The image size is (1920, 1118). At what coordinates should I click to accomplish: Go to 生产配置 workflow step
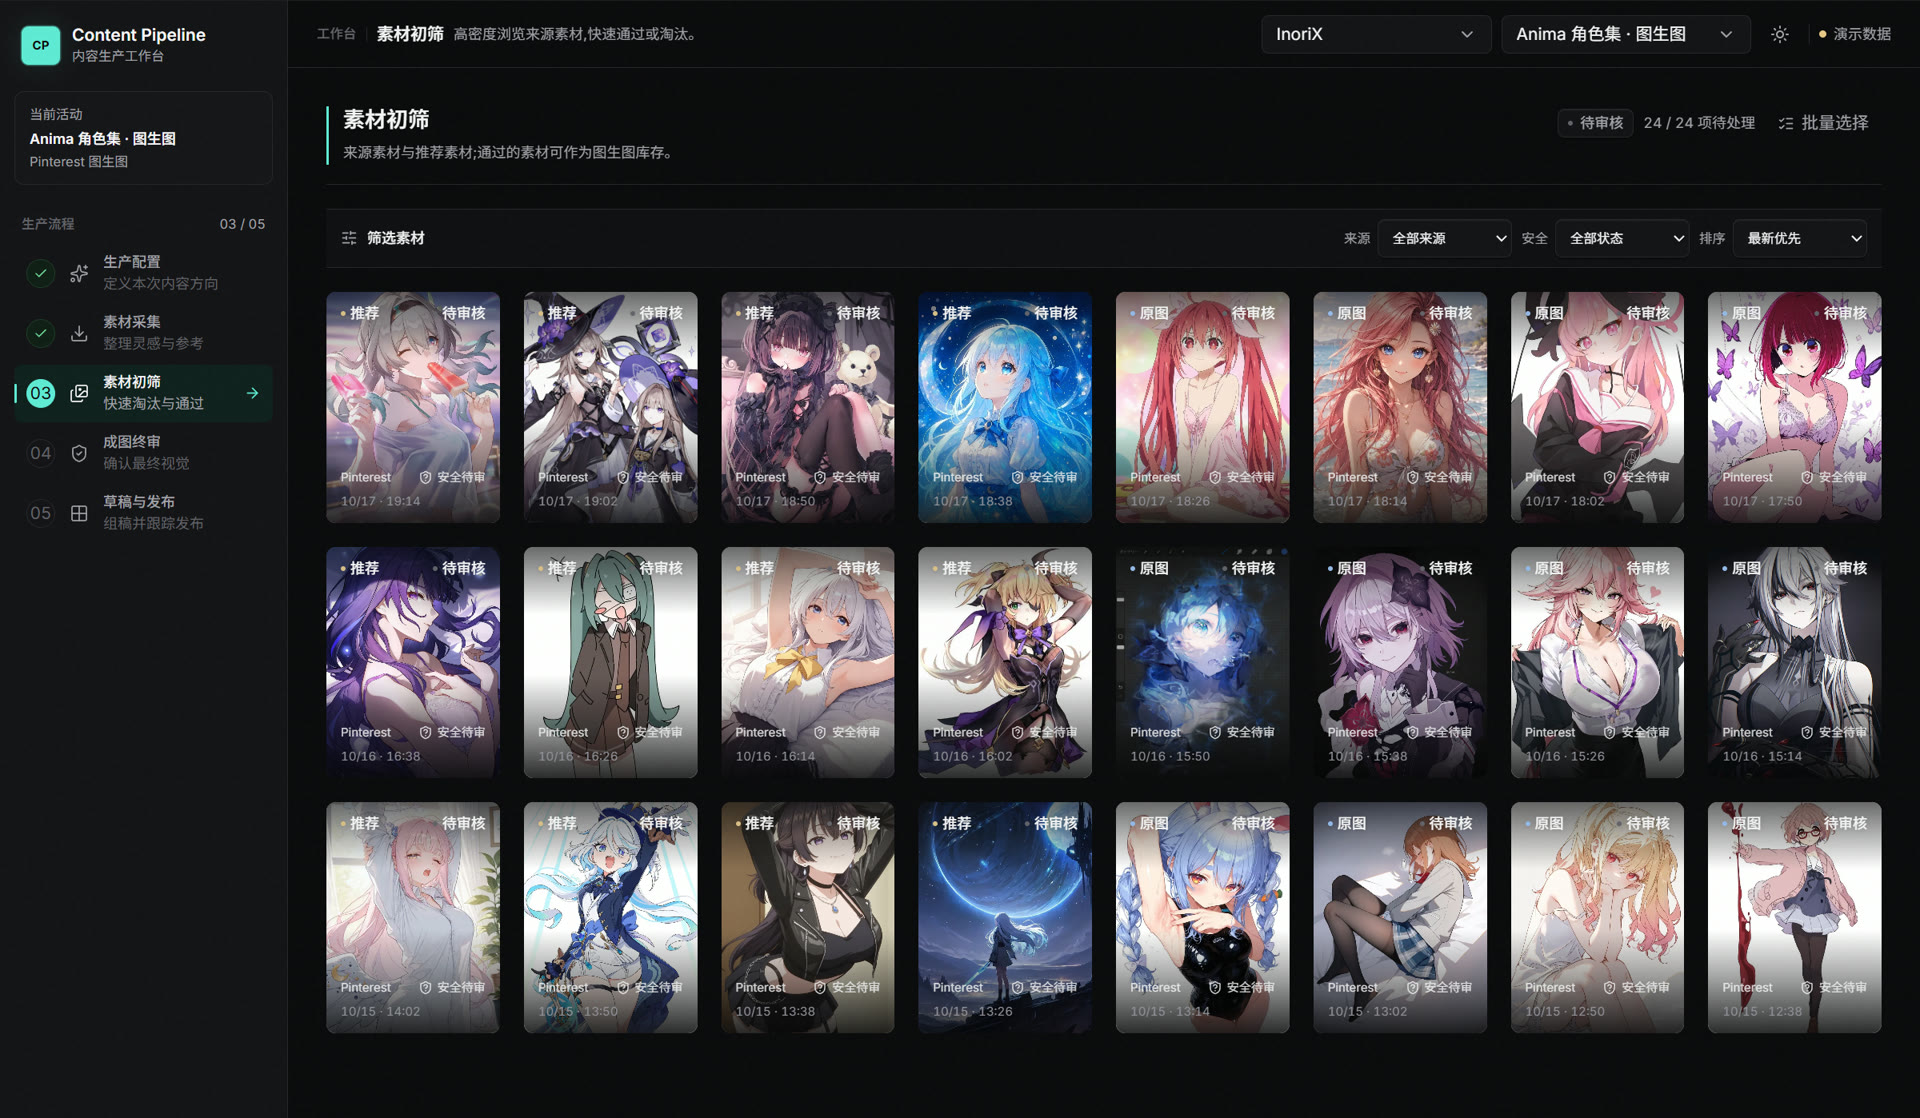click(143, 273)
